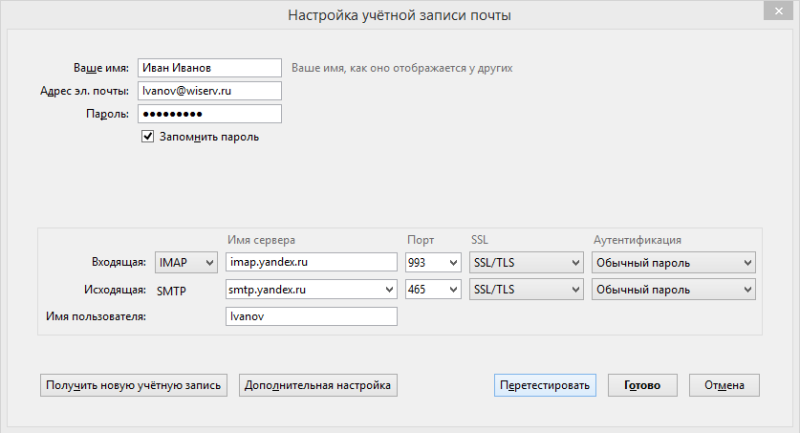
Task: Confirm with the 'Готово' button
Action: pyautogui.click(x=642, y=385)
